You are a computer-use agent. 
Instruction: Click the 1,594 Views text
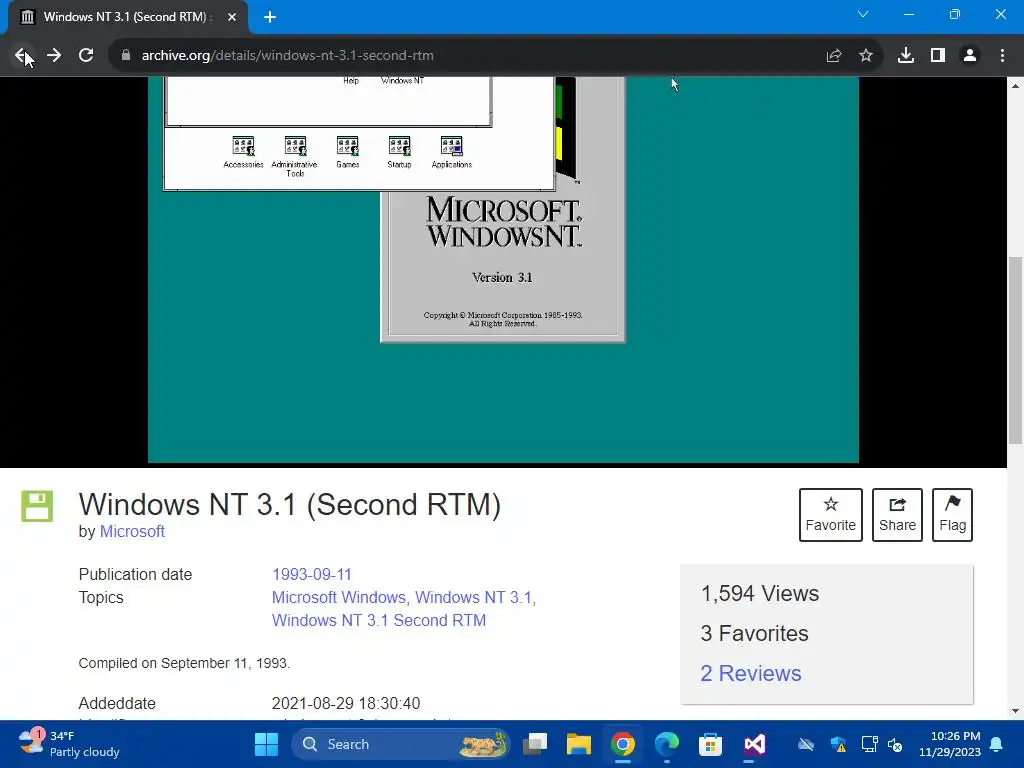[760, 594]
